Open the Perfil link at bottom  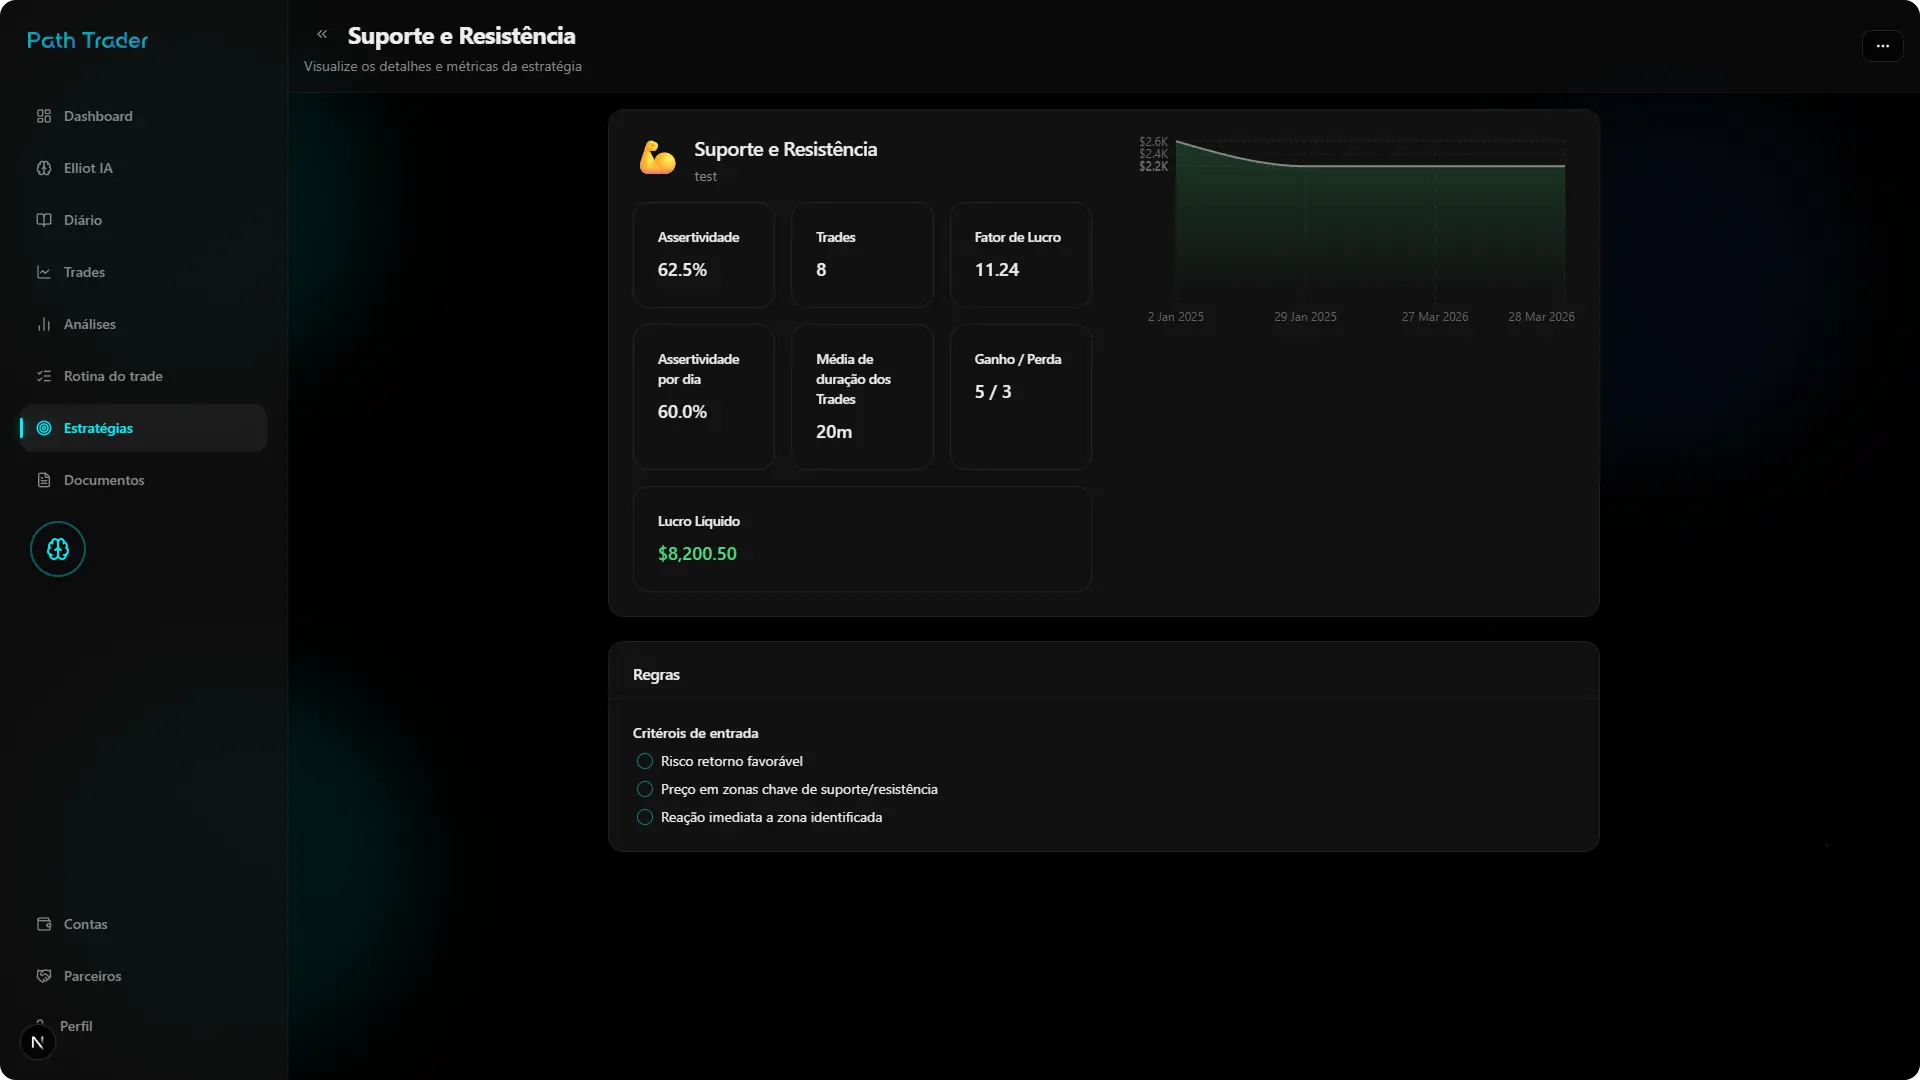coord(76,1026)
